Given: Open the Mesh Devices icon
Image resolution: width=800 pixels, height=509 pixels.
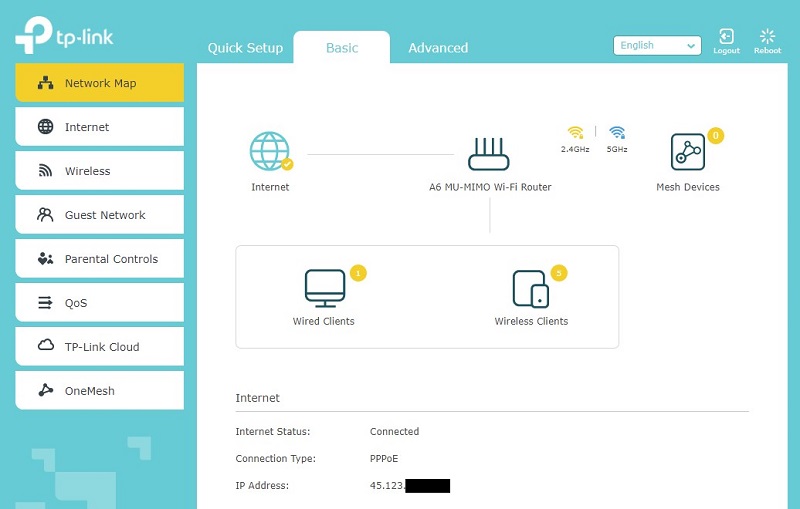Looking at the screenshot, I should click(687, 152).
